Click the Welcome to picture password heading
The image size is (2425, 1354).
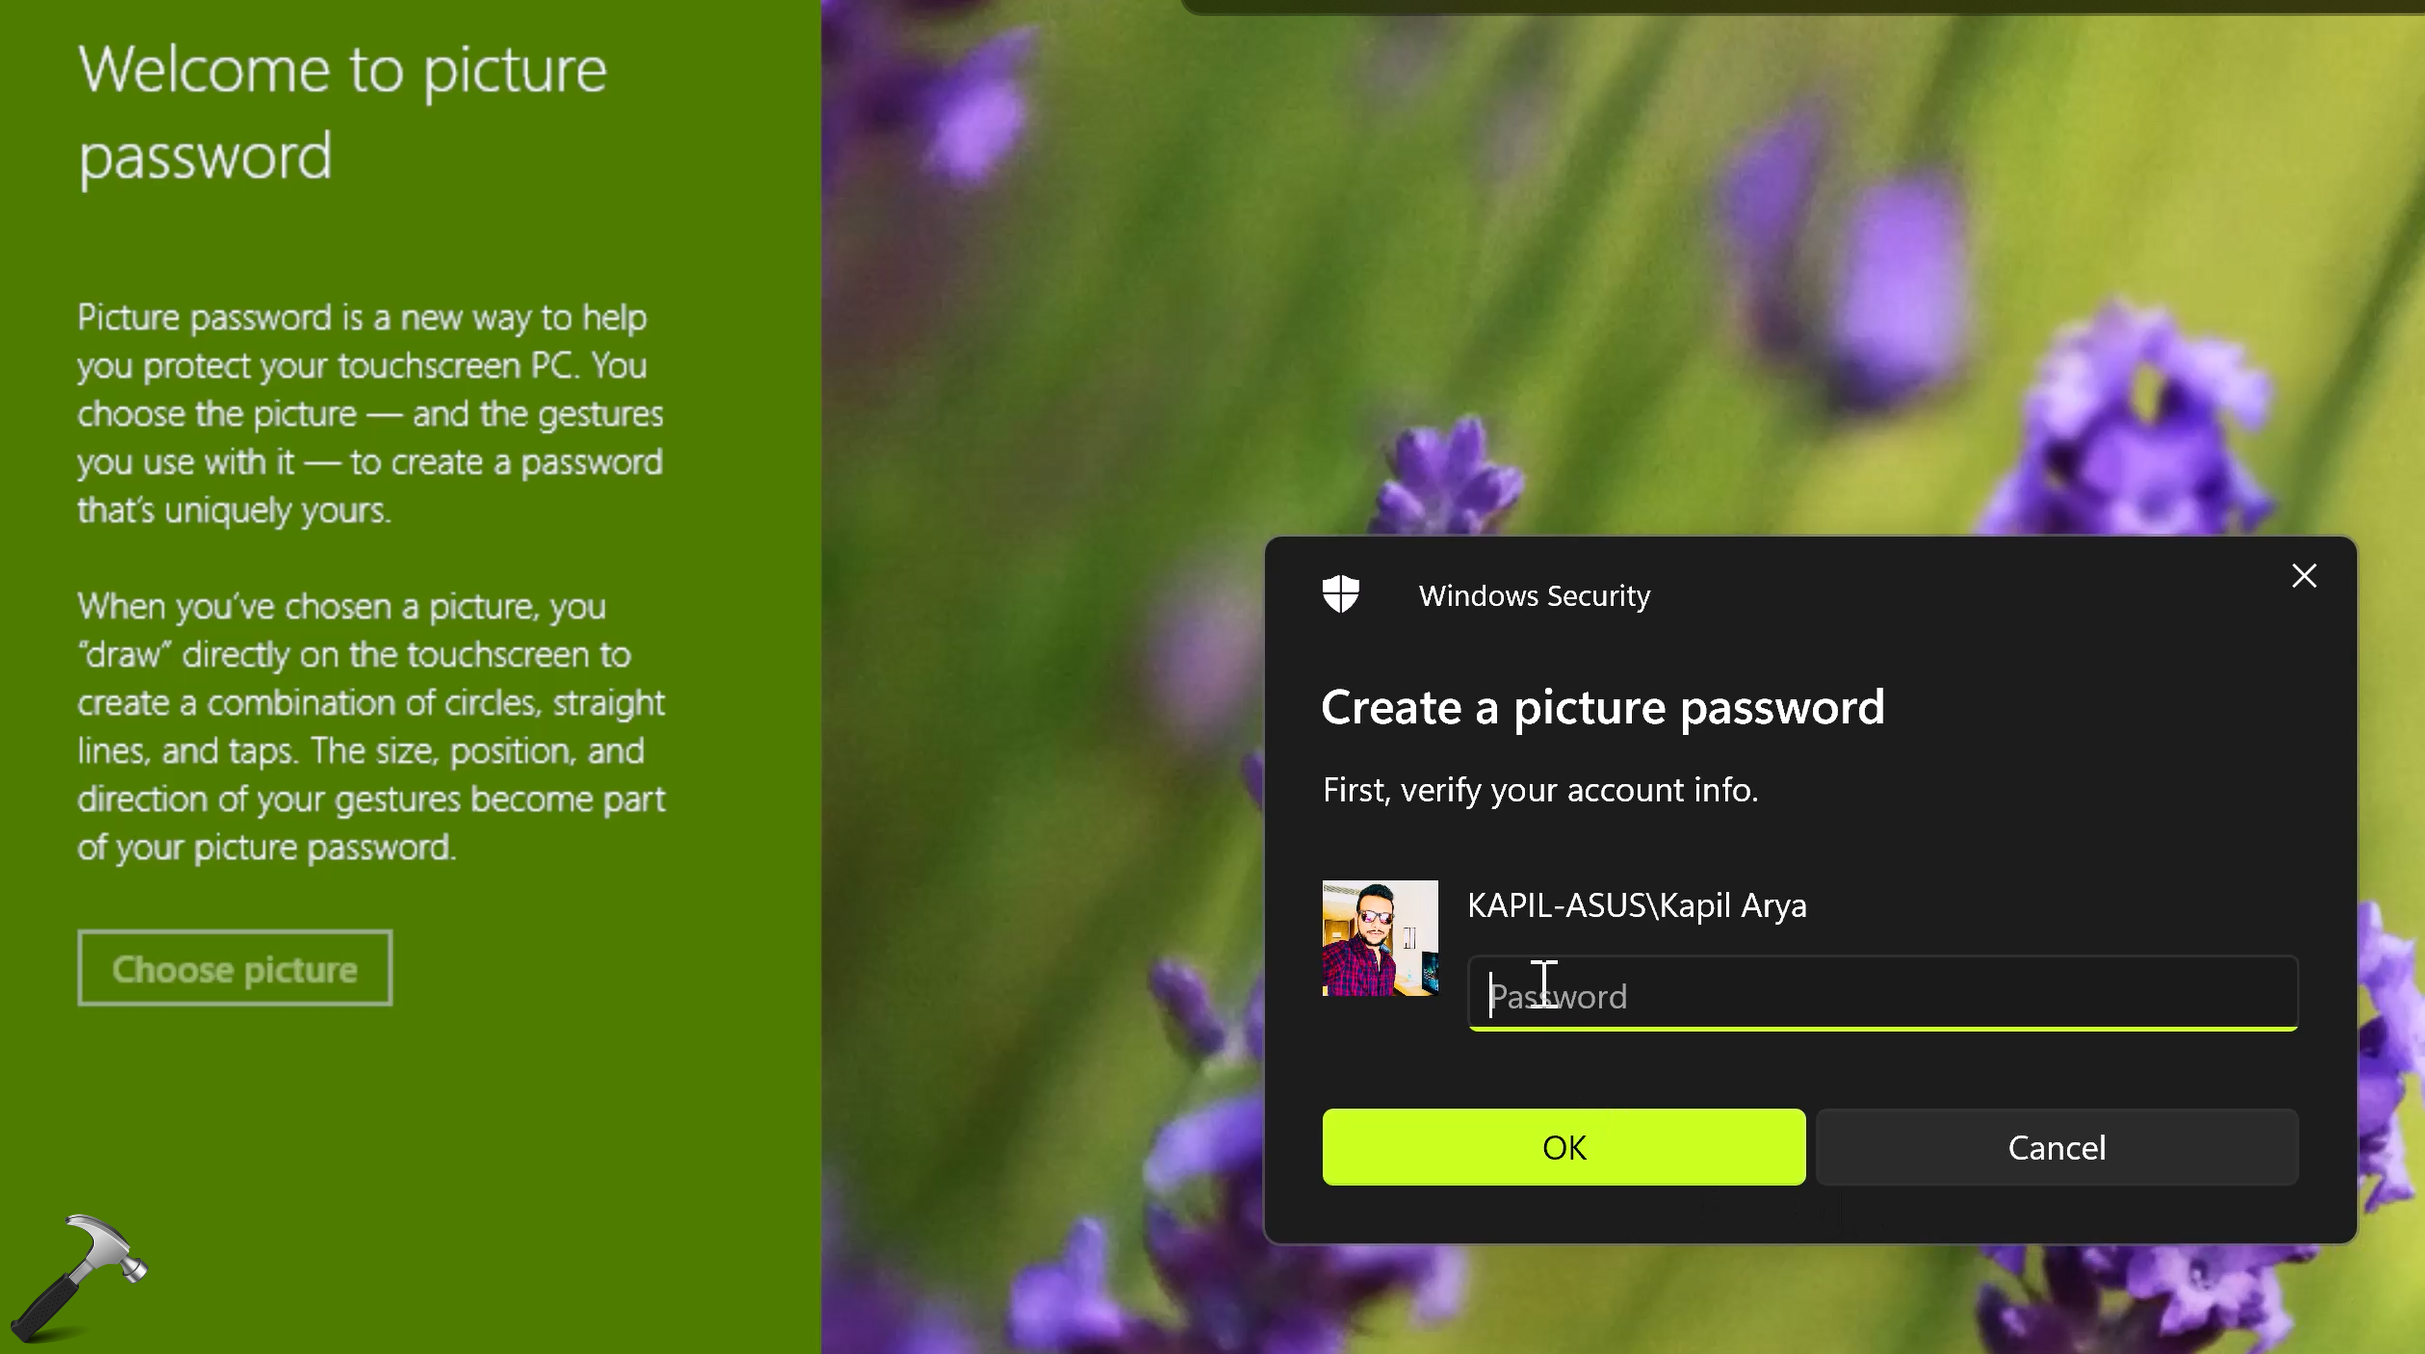(342, 112)
